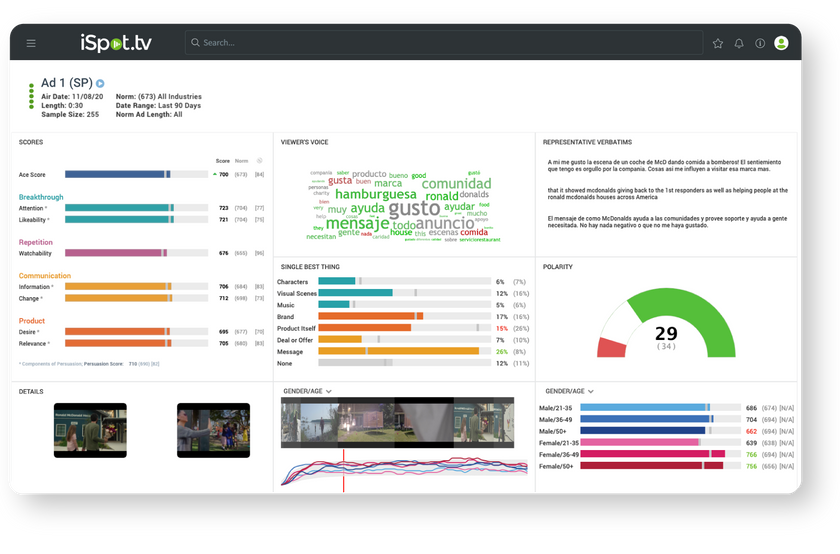The height and width of the screenshot is (554, 840).
Task: Open the green user profile avatar
Action: 781,43
